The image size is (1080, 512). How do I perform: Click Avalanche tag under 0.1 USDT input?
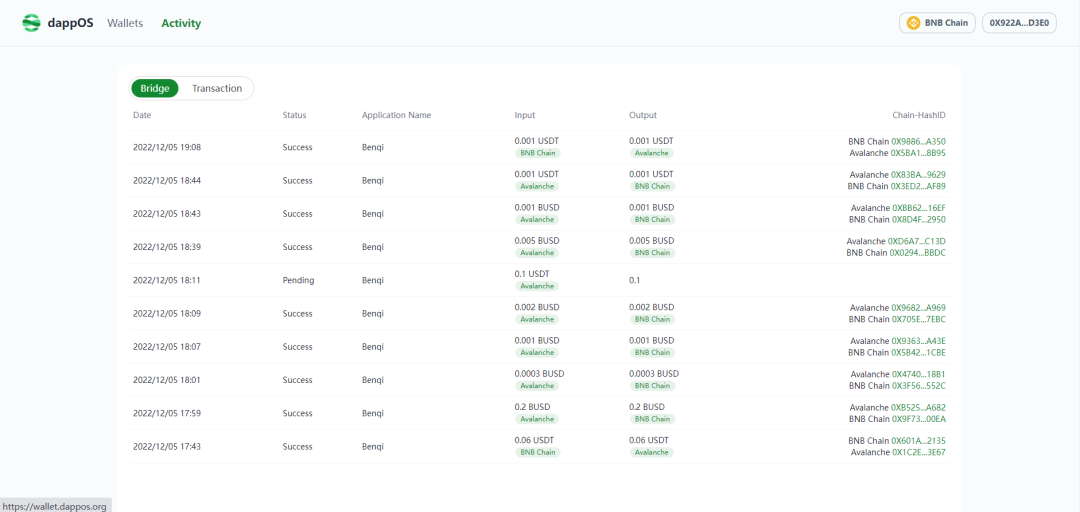537,286
